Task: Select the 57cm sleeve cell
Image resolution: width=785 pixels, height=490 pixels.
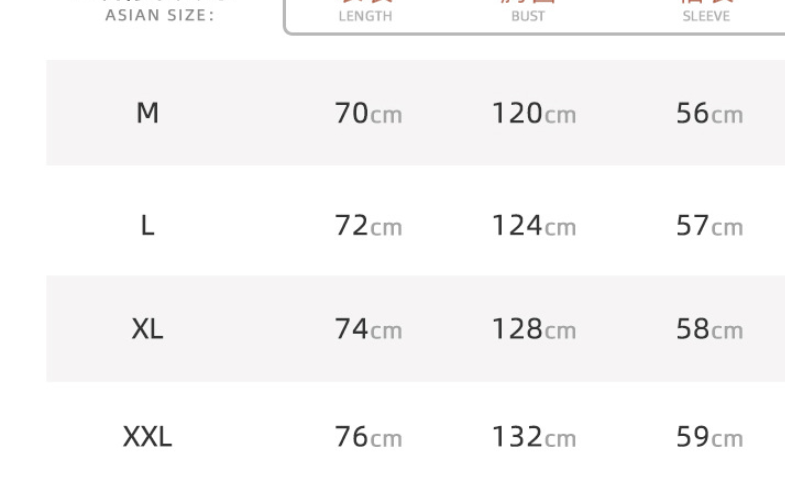Action: click(x=709, y=227)
